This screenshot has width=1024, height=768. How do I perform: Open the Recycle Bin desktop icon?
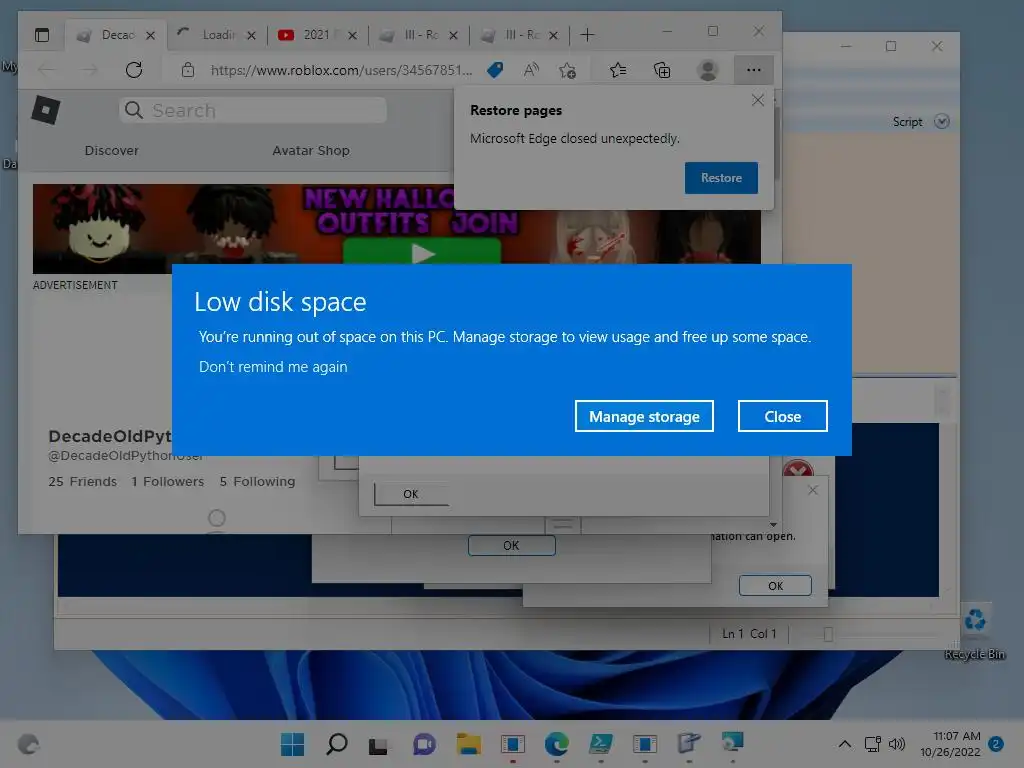point(975,632)
